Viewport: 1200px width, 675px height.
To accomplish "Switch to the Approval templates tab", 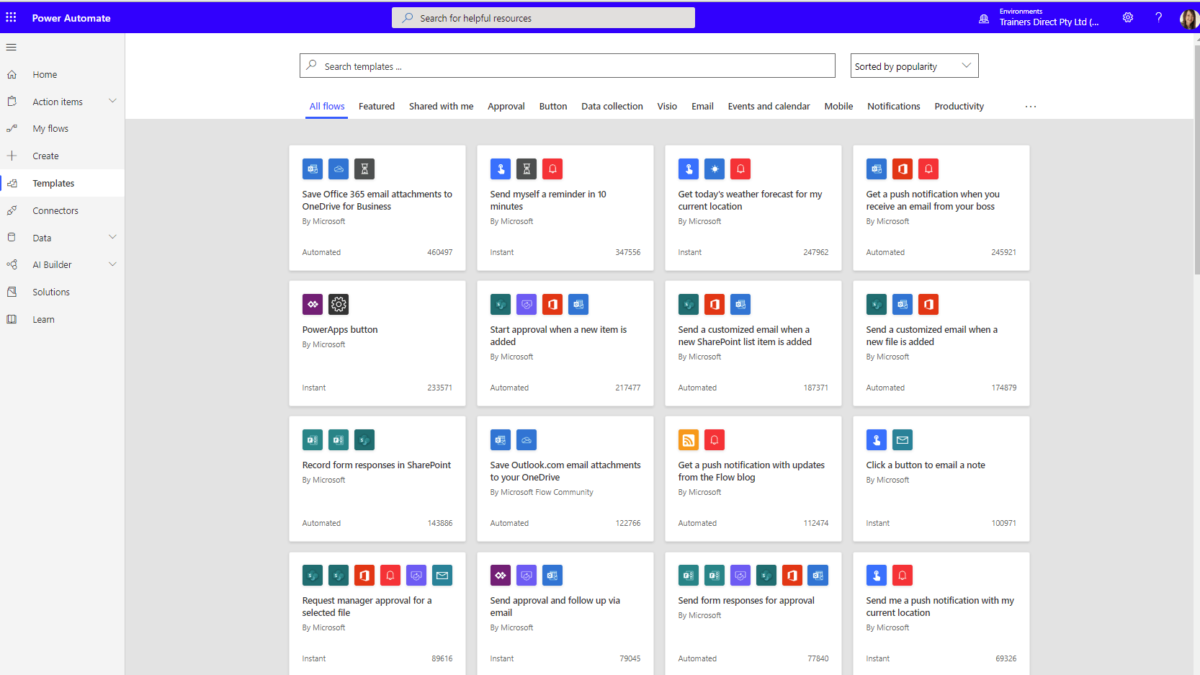I will (x=506, y=106).
